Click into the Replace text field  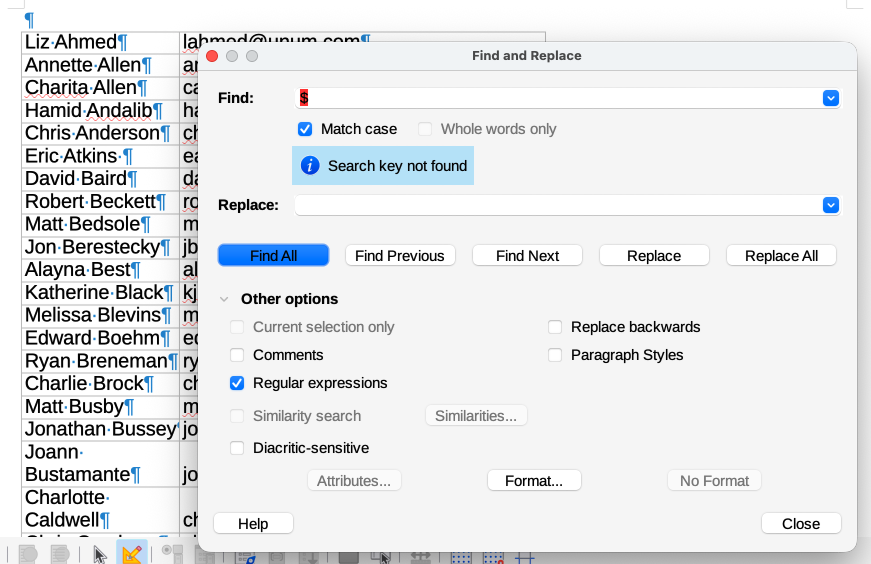(x=556, y=205)
